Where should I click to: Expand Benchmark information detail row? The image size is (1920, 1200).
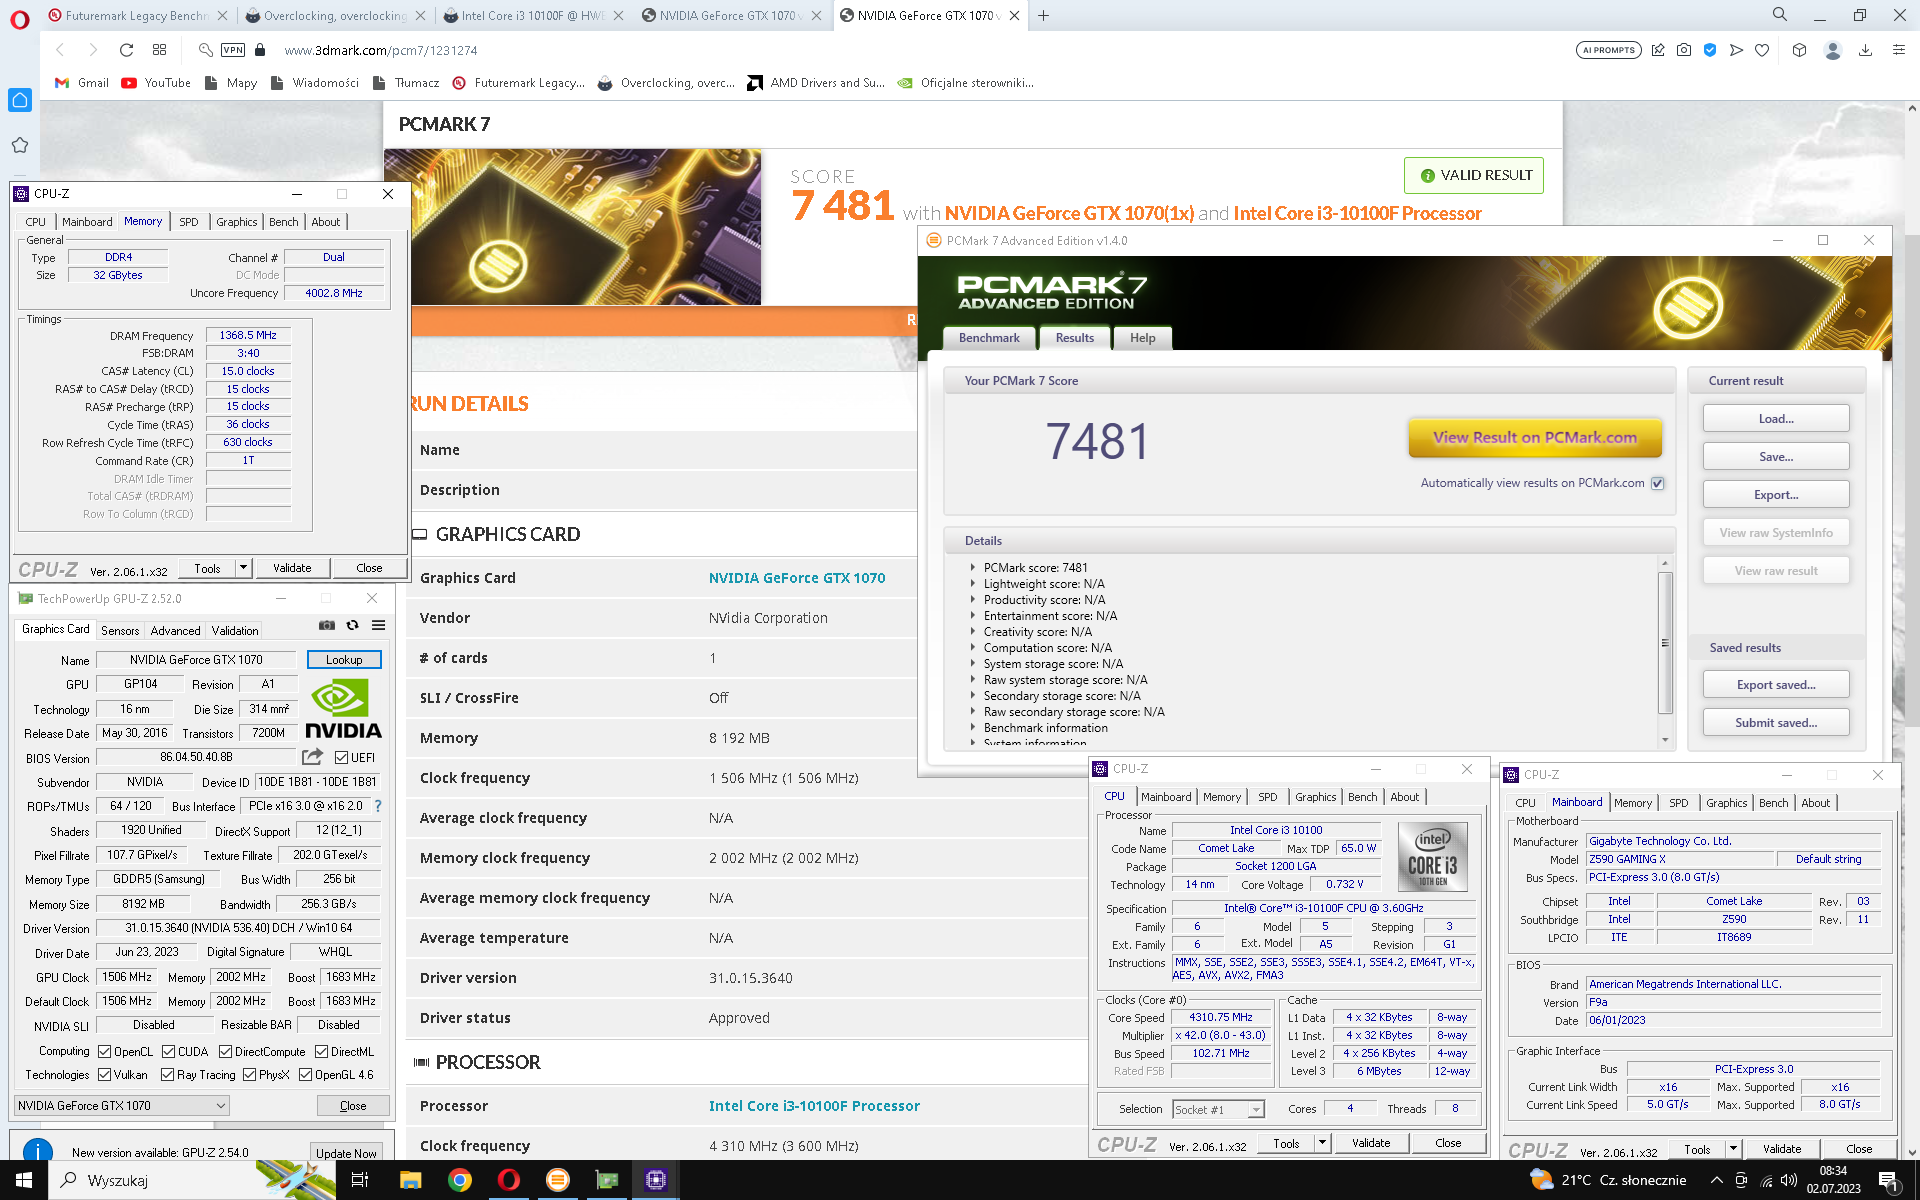point(972,727)
